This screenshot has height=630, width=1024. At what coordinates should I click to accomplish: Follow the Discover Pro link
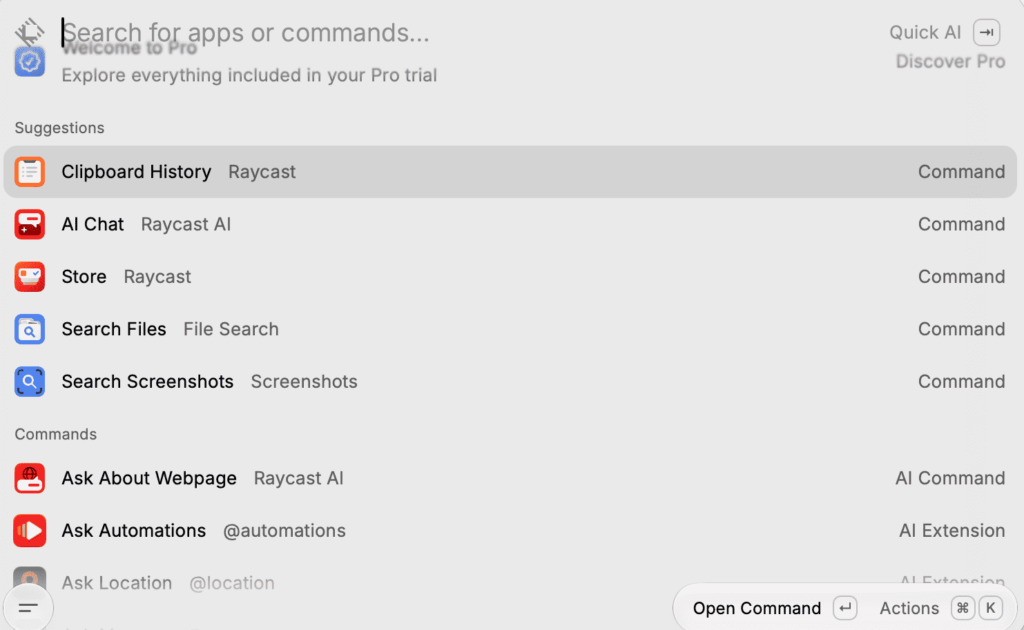[950, 61]
